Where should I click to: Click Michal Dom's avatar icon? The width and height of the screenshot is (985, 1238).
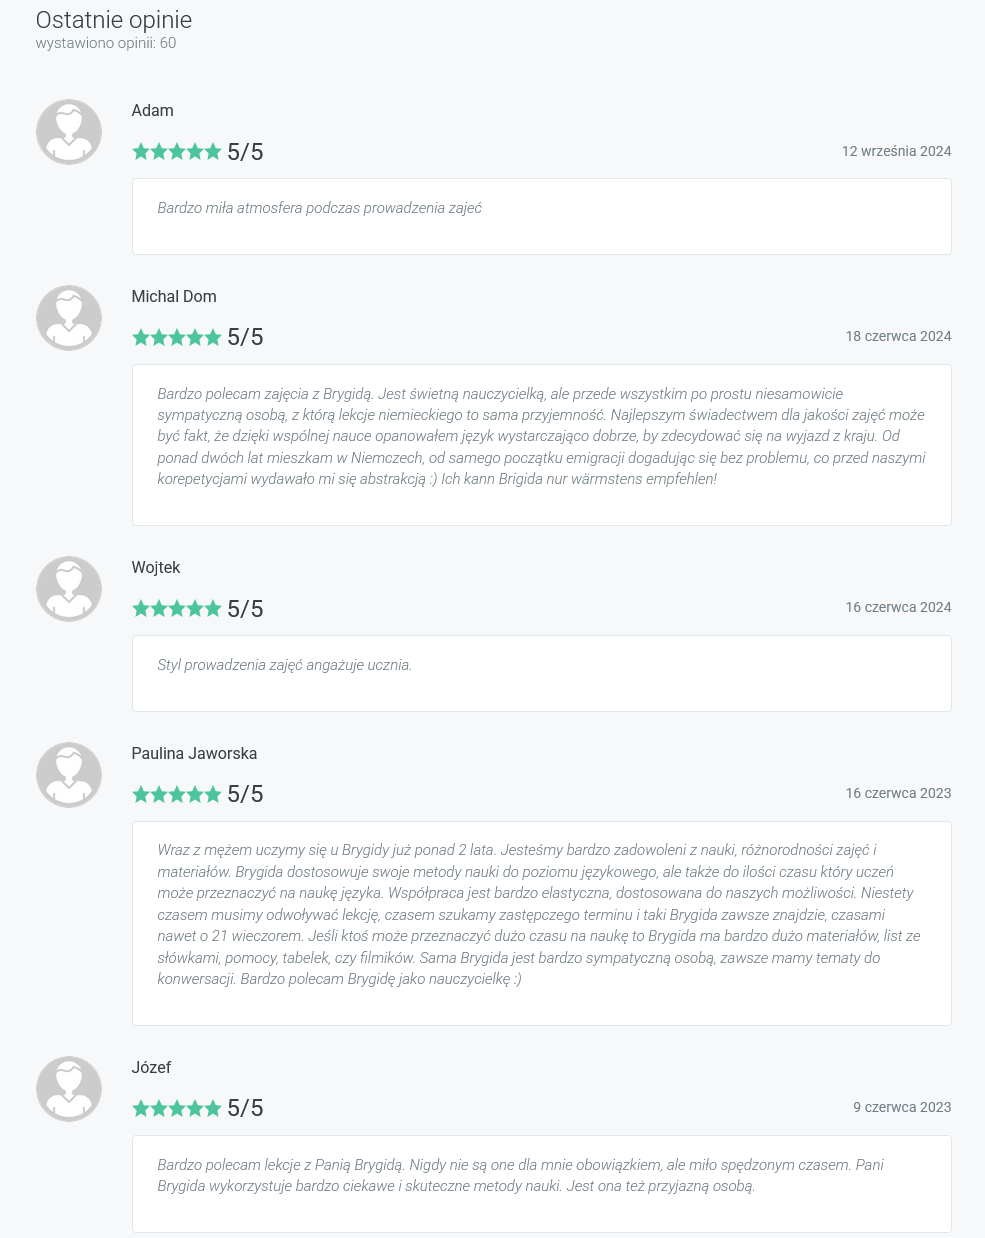[x=69, y=318]
